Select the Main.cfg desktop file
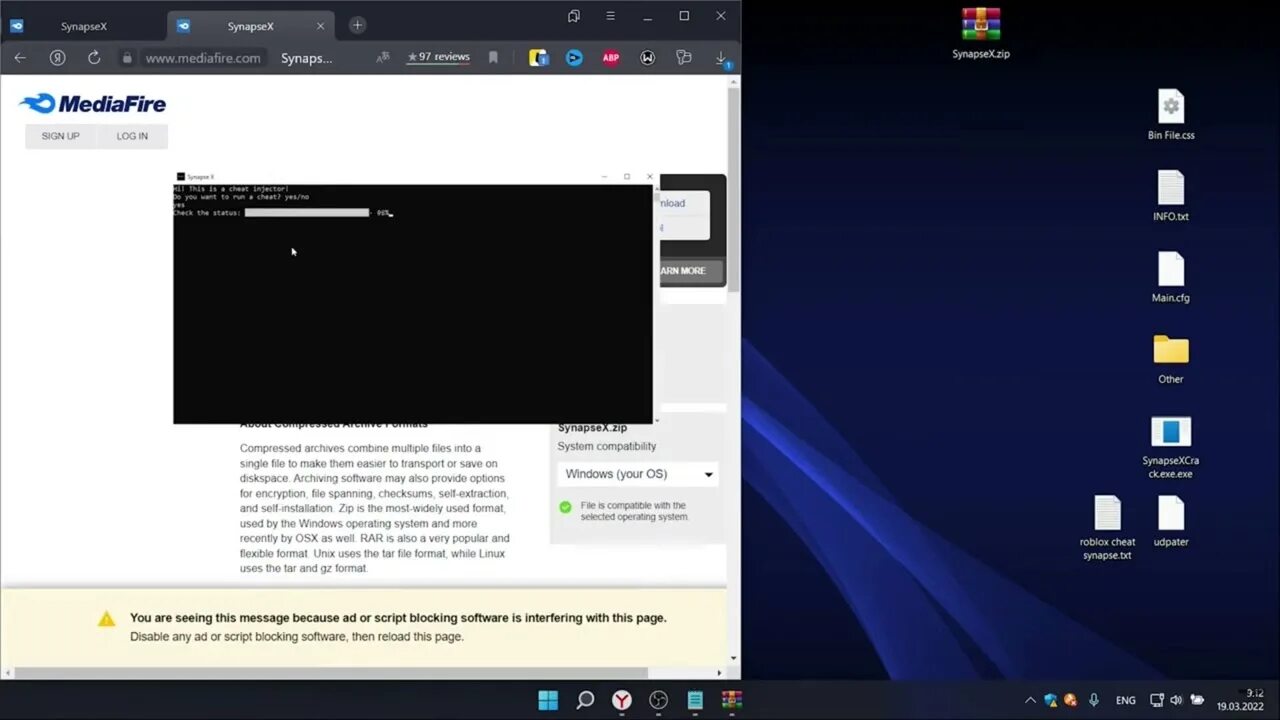The image size is (1280, 720). (x=1171, y=277)
